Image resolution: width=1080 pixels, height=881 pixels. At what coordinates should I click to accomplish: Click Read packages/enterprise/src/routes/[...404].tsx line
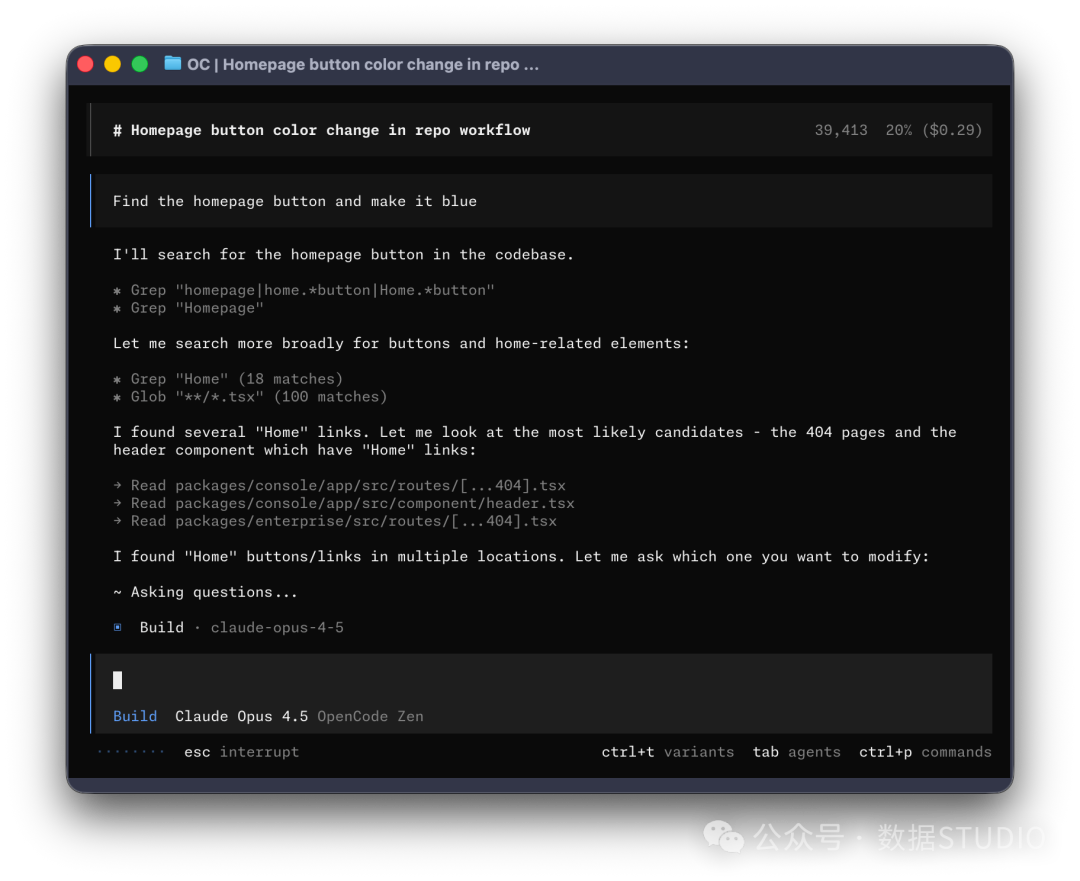pyautogui.click(x=335, y=521)
